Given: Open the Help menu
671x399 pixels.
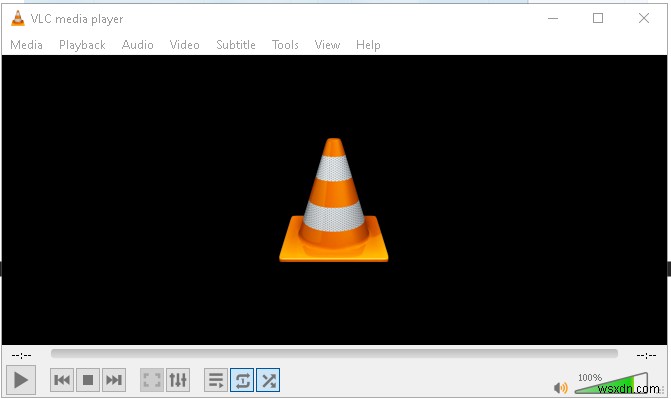Looking at the screenshot, I should 368,45.
